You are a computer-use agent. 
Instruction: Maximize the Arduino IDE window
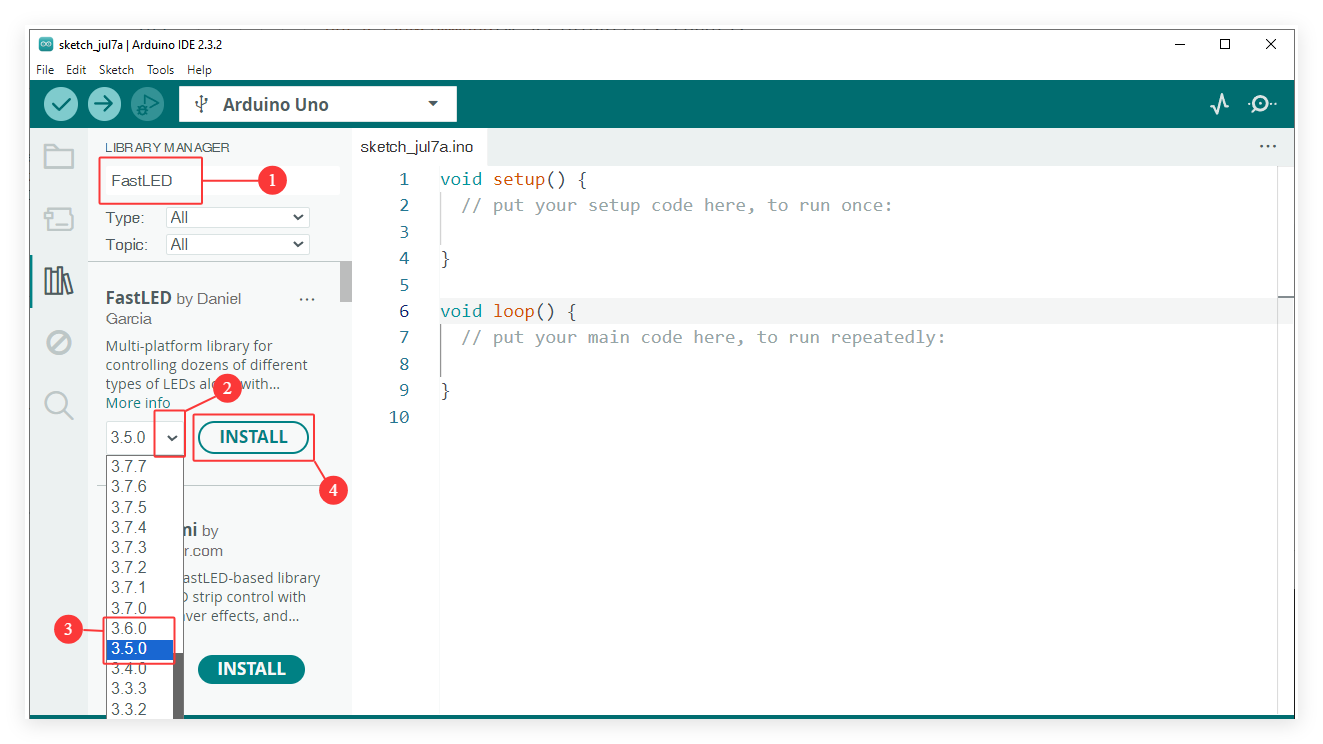(x=1225, y=44)
